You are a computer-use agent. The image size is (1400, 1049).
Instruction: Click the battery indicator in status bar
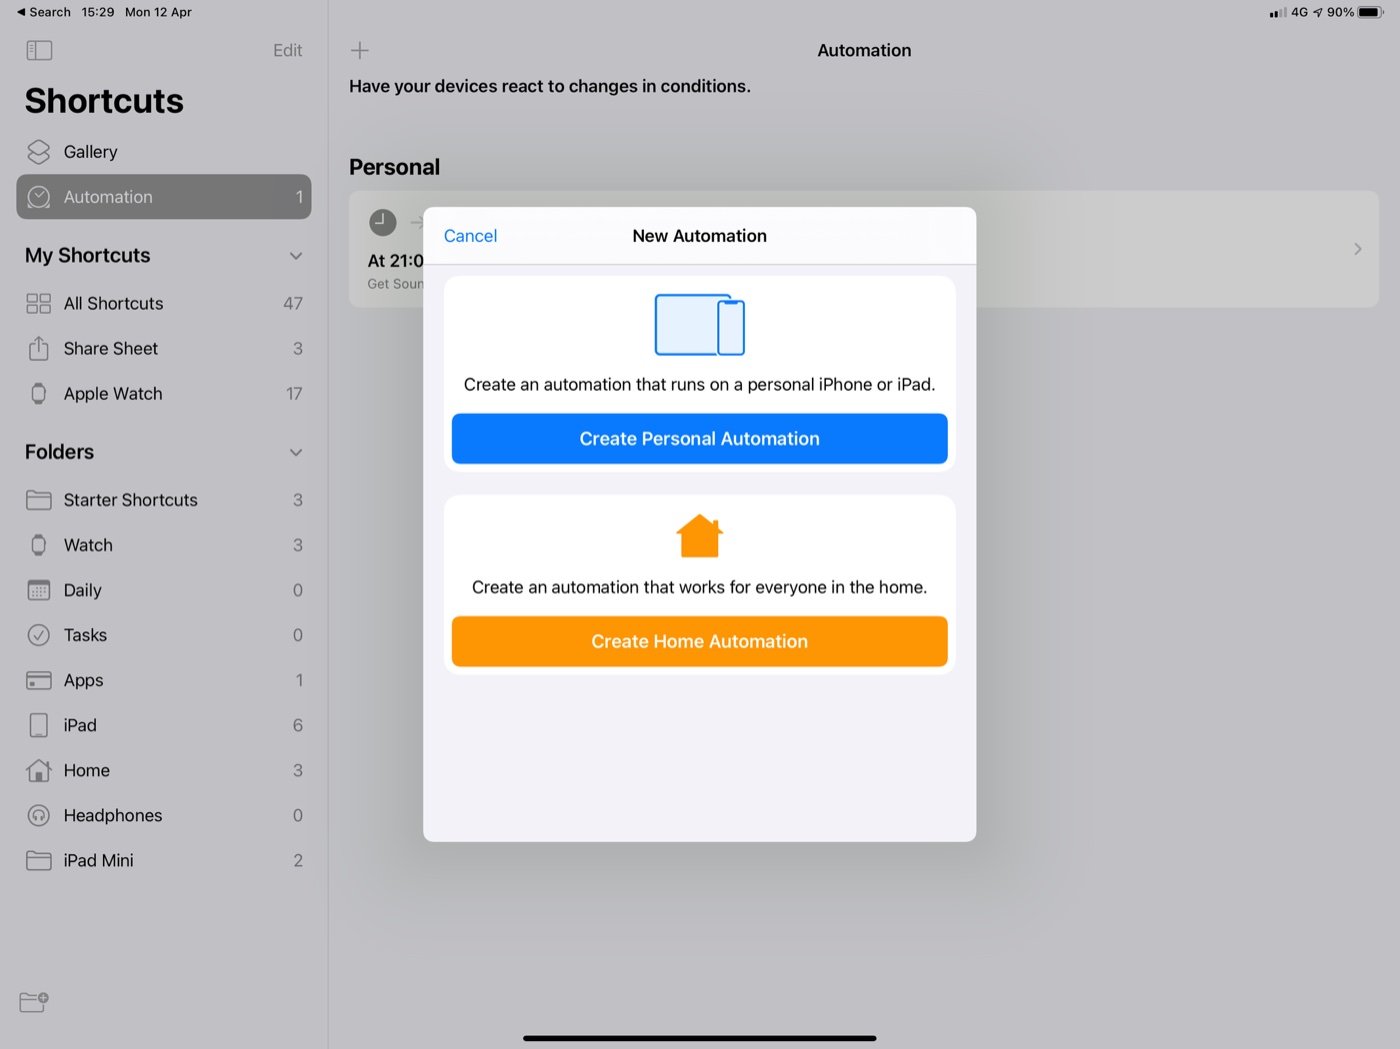click(x=1368, y=12)
